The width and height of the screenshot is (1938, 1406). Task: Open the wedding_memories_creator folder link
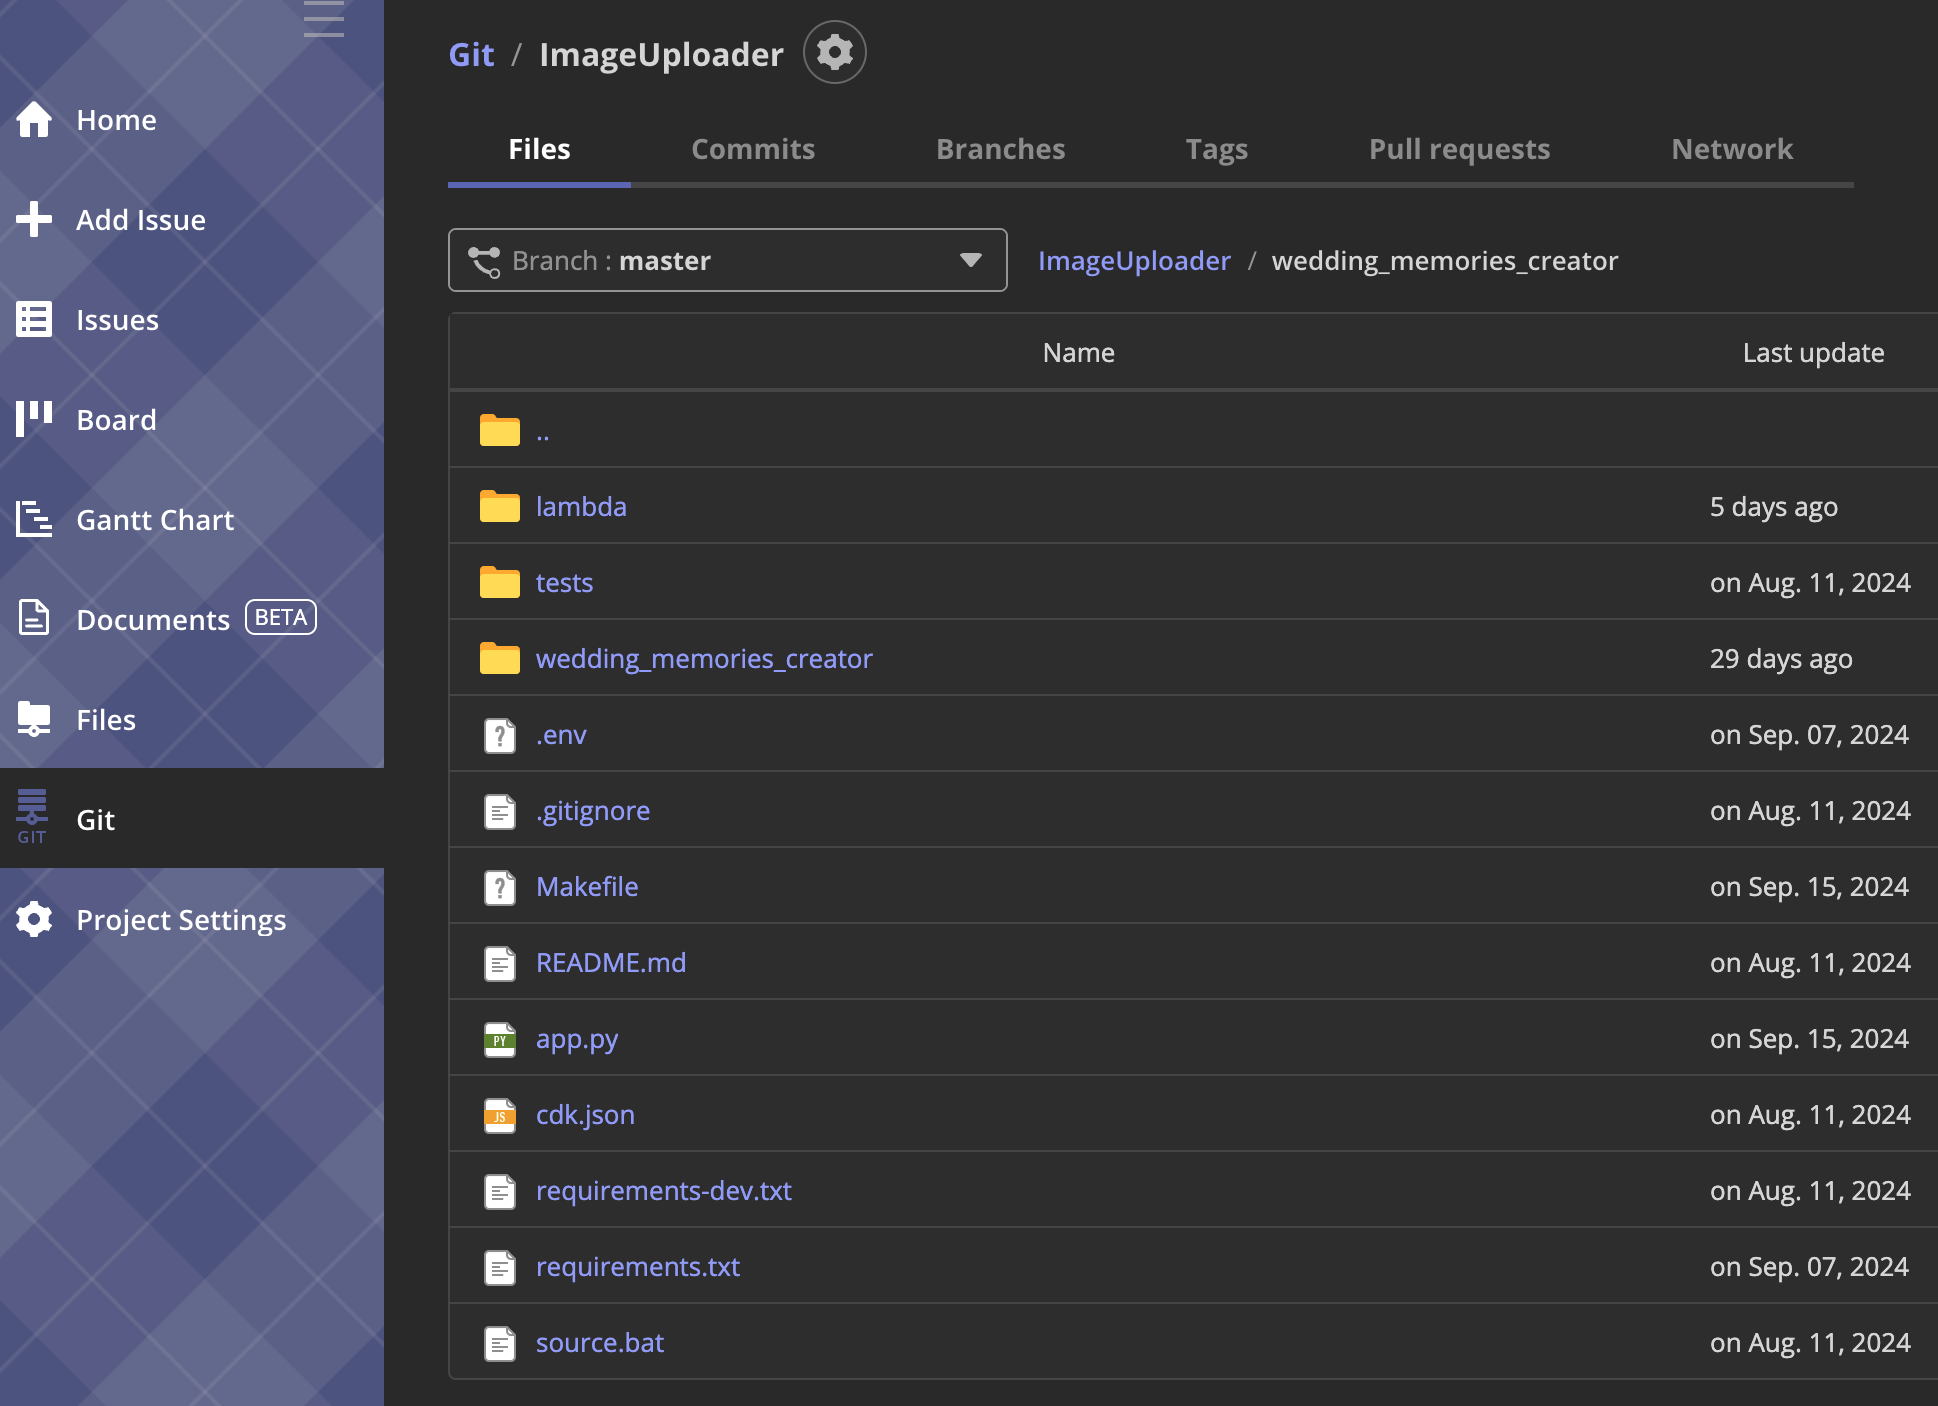pos(704,658)
